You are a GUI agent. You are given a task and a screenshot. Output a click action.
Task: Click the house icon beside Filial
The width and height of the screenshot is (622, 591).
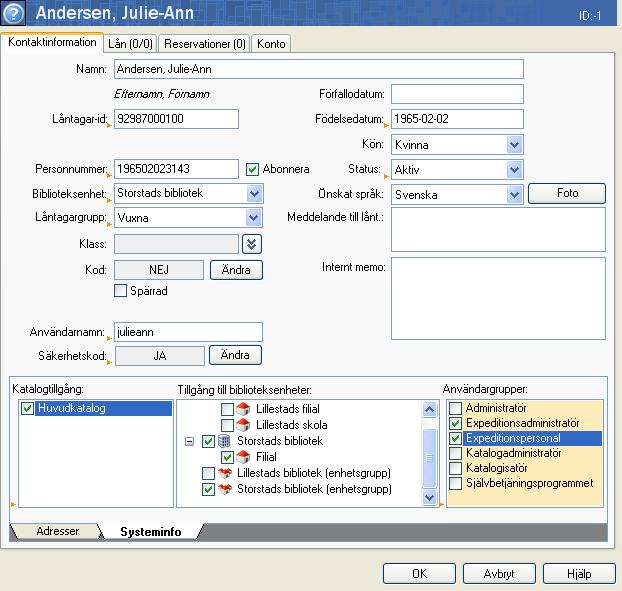243,457
